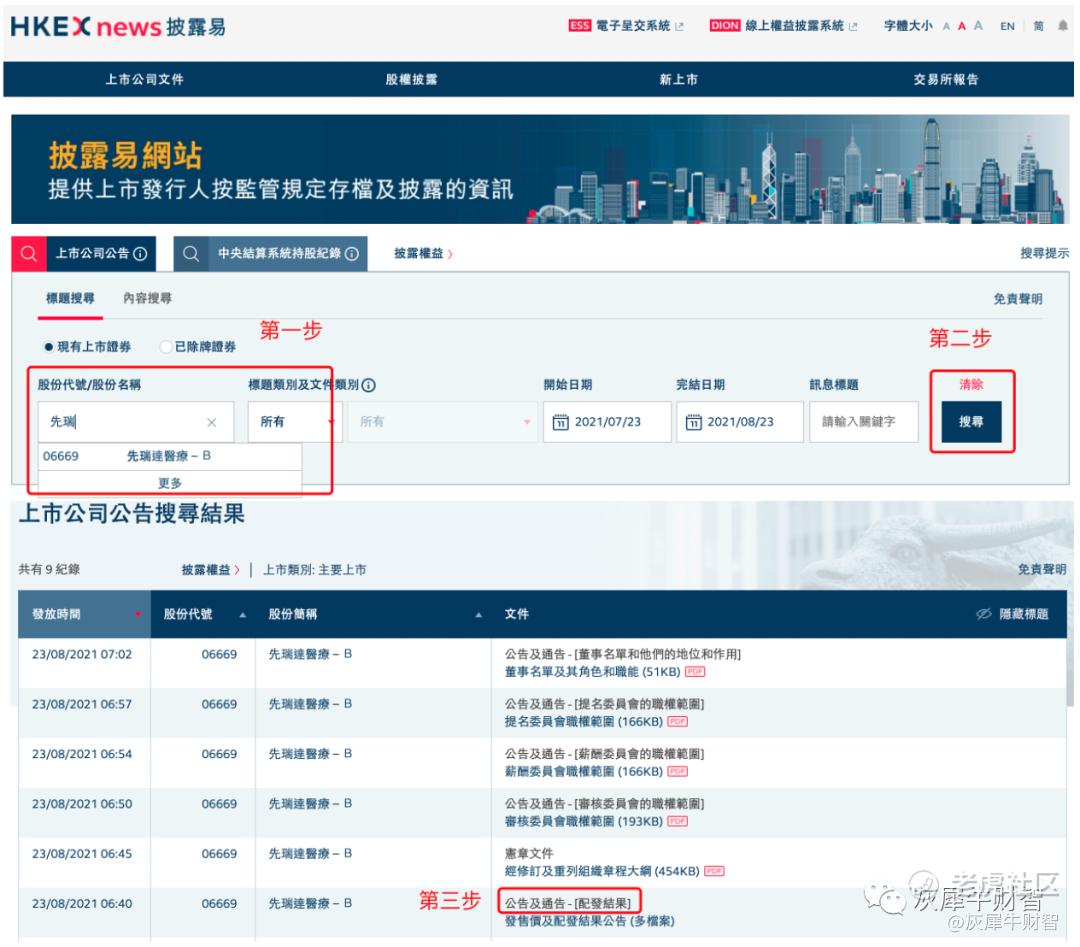The width and height of the screenshot is (1080, 947).
Task: Switch to 標題搜尋 tab
Action: click(70, 298)
